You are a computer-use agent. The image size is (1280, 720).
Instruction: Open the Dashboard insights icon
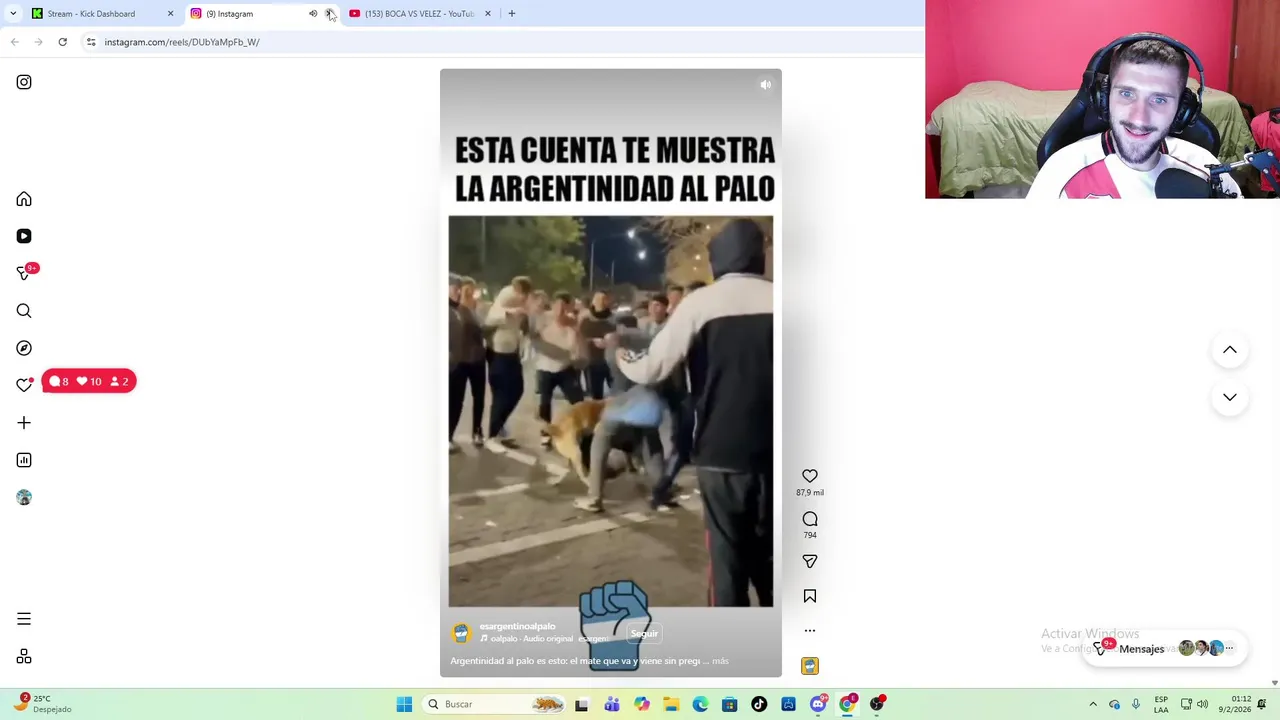24,460
